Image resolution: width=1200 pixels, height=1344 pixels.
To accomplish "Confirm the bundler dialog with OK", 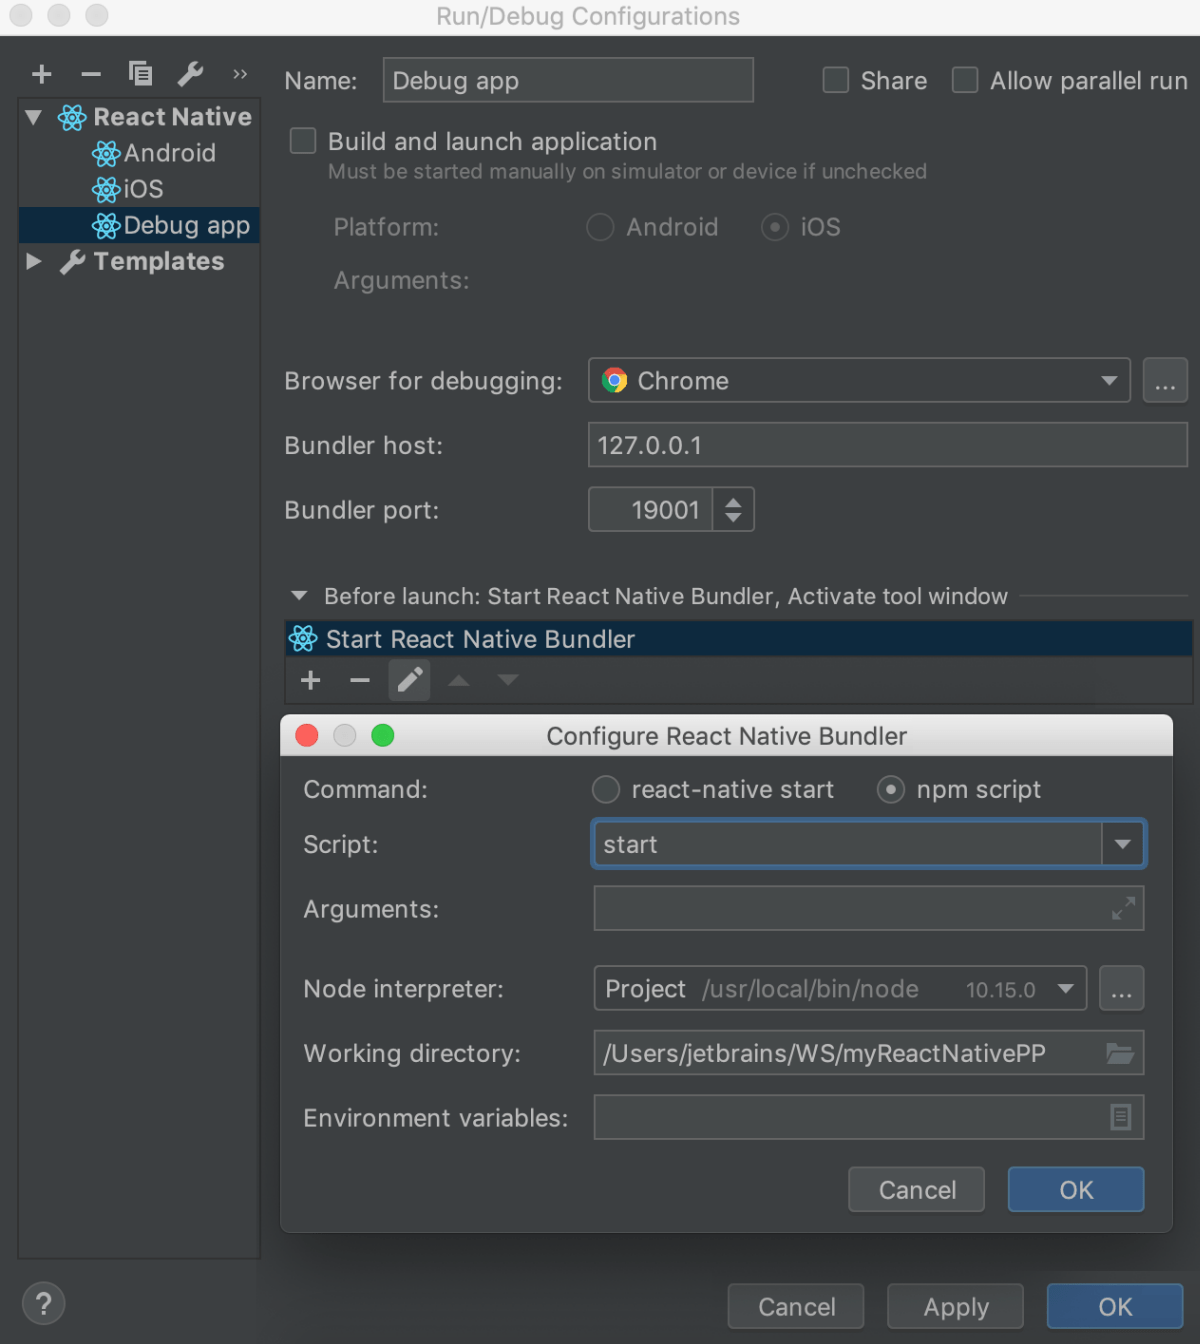I will 1076,1189.
